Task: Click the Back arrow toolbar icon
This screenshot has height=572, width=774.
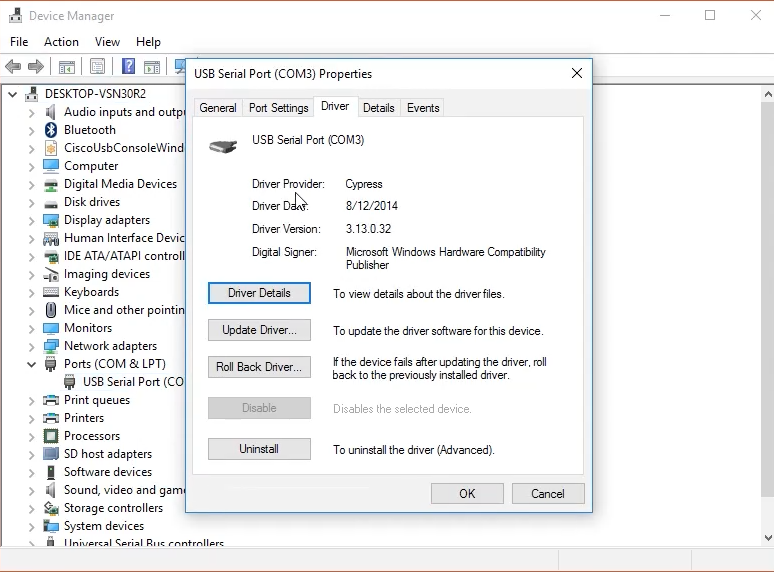Action: tap(13, 67)
